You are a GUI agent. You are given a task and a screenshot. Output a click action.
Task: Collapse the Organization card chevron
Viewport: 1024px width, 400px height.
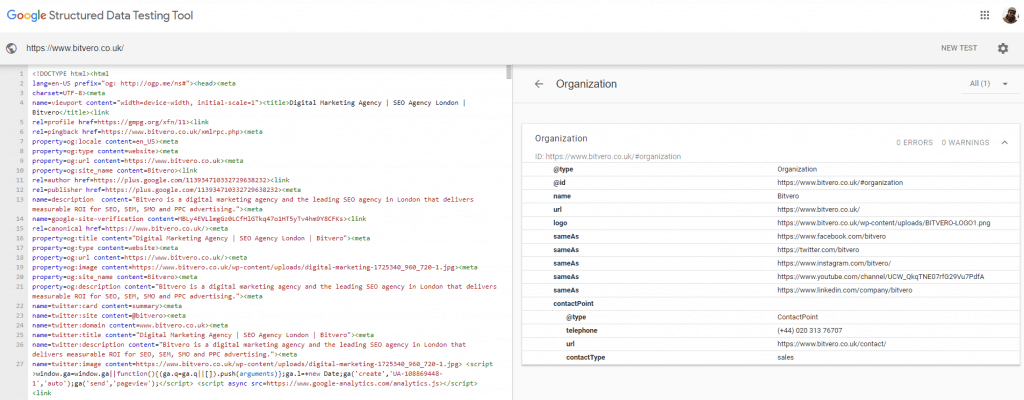pyautogui.click(x=1004, y=142)
